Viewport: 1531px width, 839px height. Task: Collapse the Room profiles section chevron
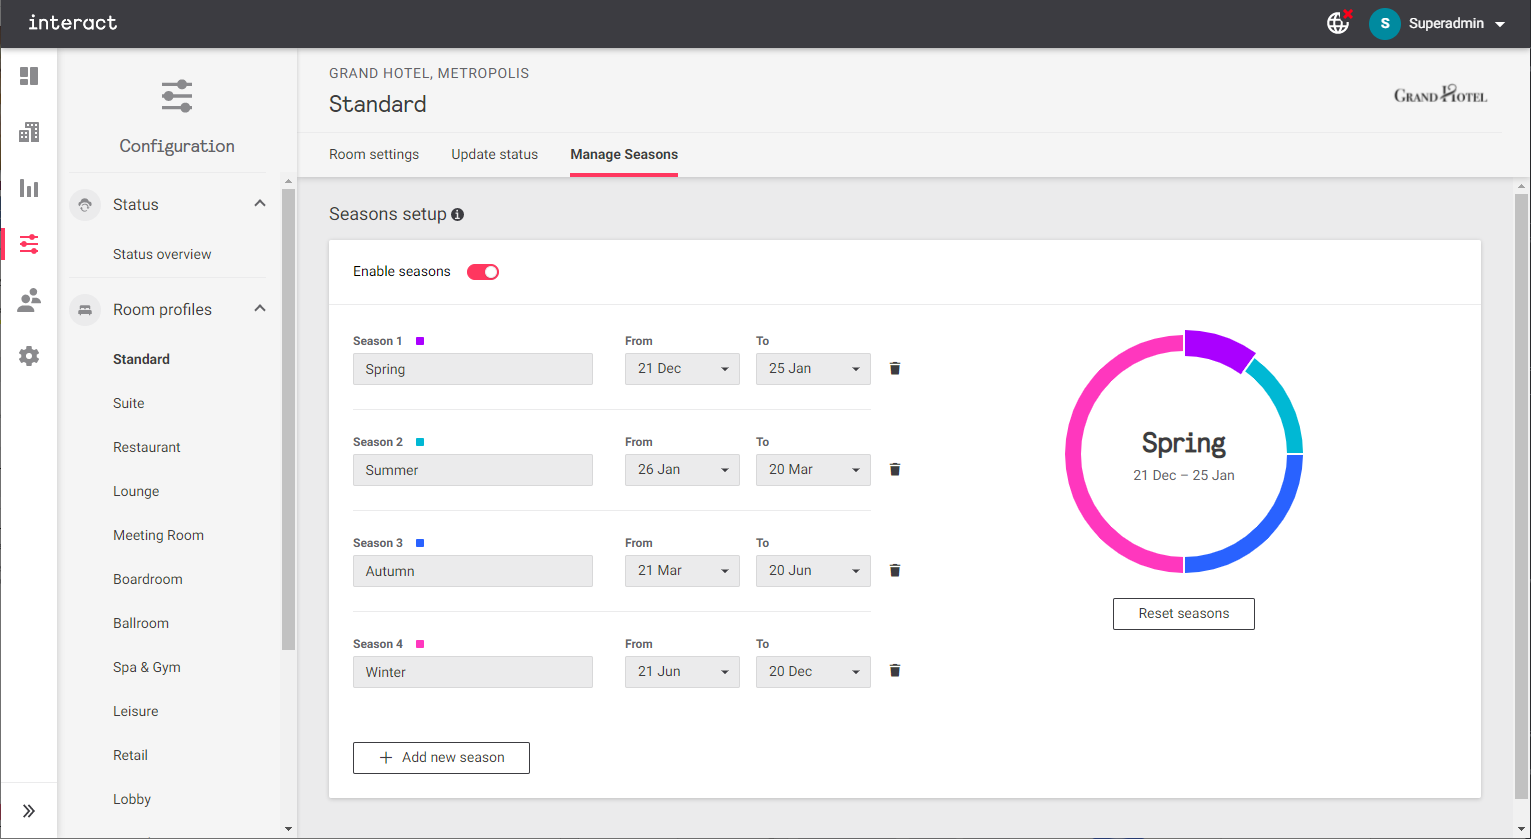coord(260,309)
